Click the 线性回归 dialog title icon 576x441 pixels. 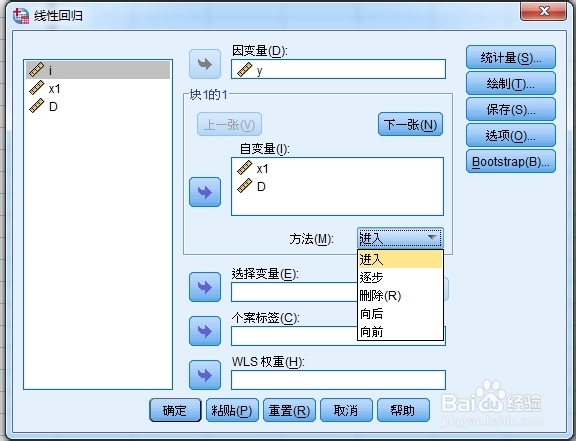(x=21, y=15)
